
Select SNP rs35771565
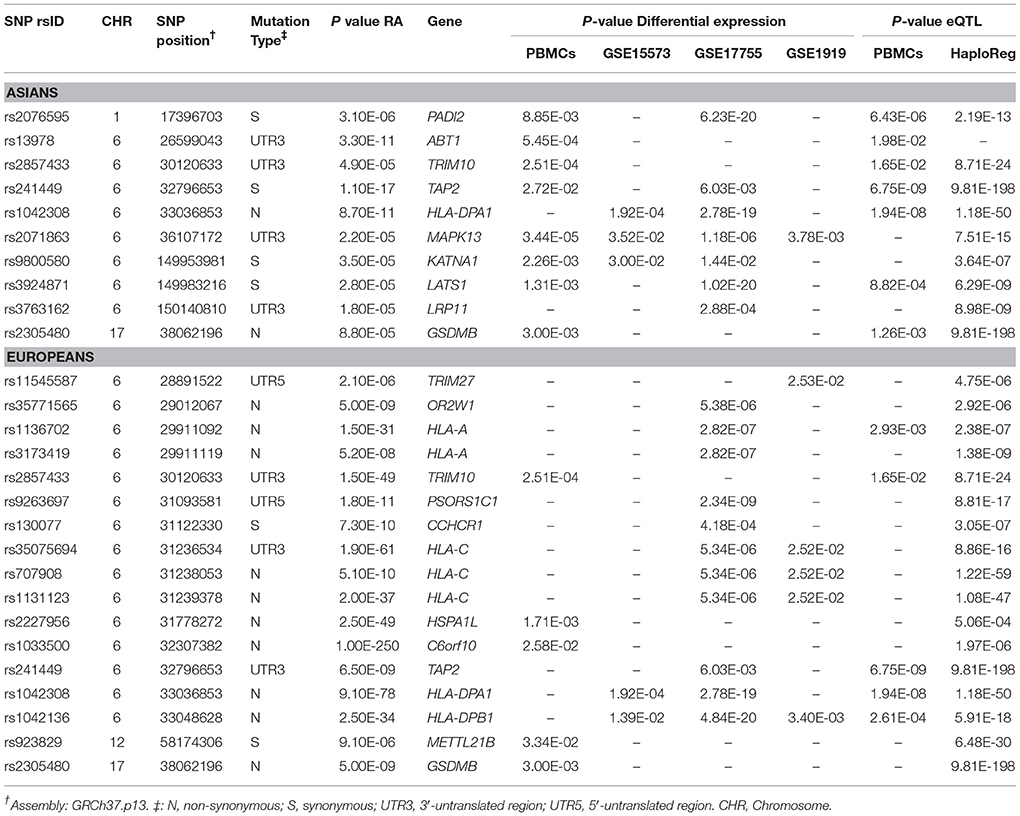click(x=40, y=405)
